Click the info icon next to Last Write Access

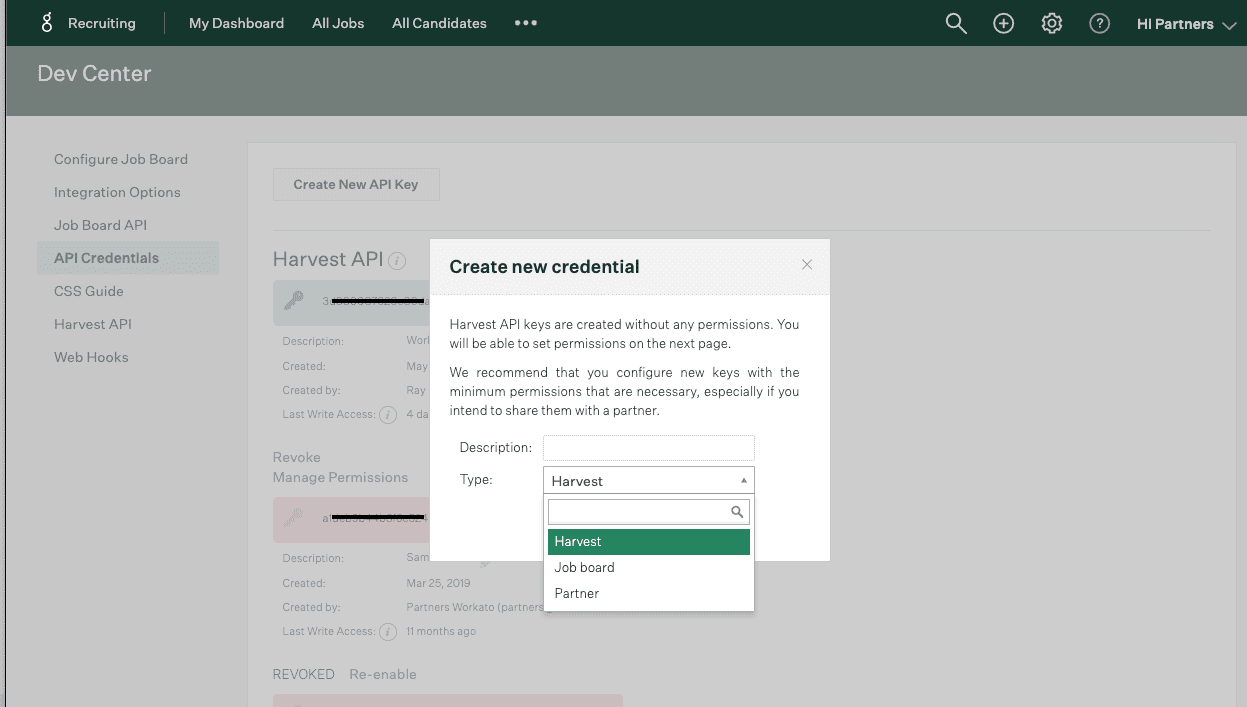(388, 415)
